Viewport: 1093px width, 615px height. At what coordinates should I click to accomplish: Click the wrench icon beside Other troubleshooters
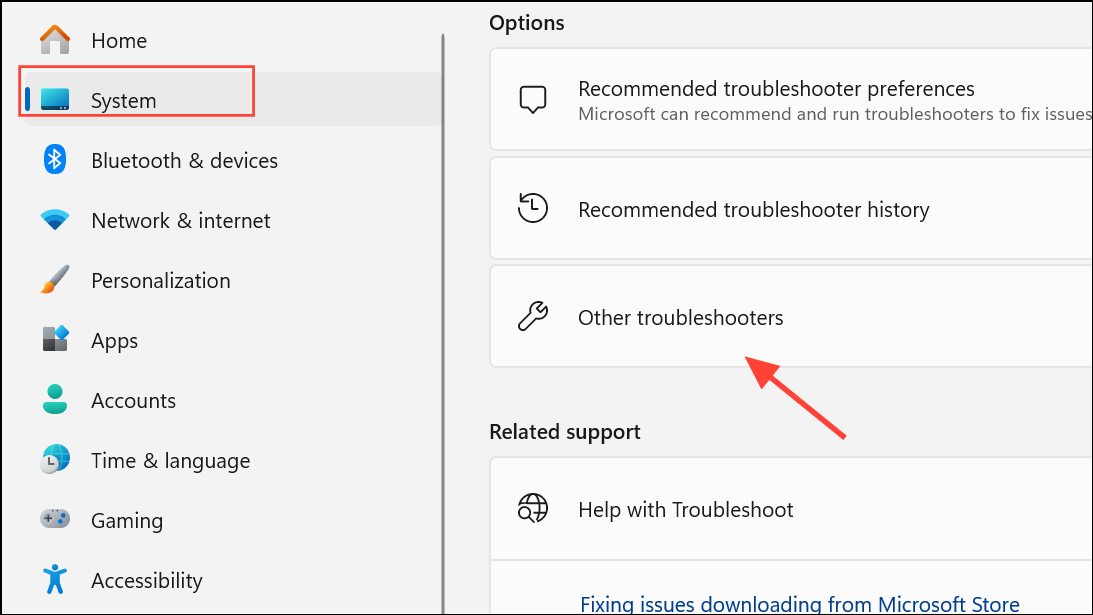pos(533,316)
